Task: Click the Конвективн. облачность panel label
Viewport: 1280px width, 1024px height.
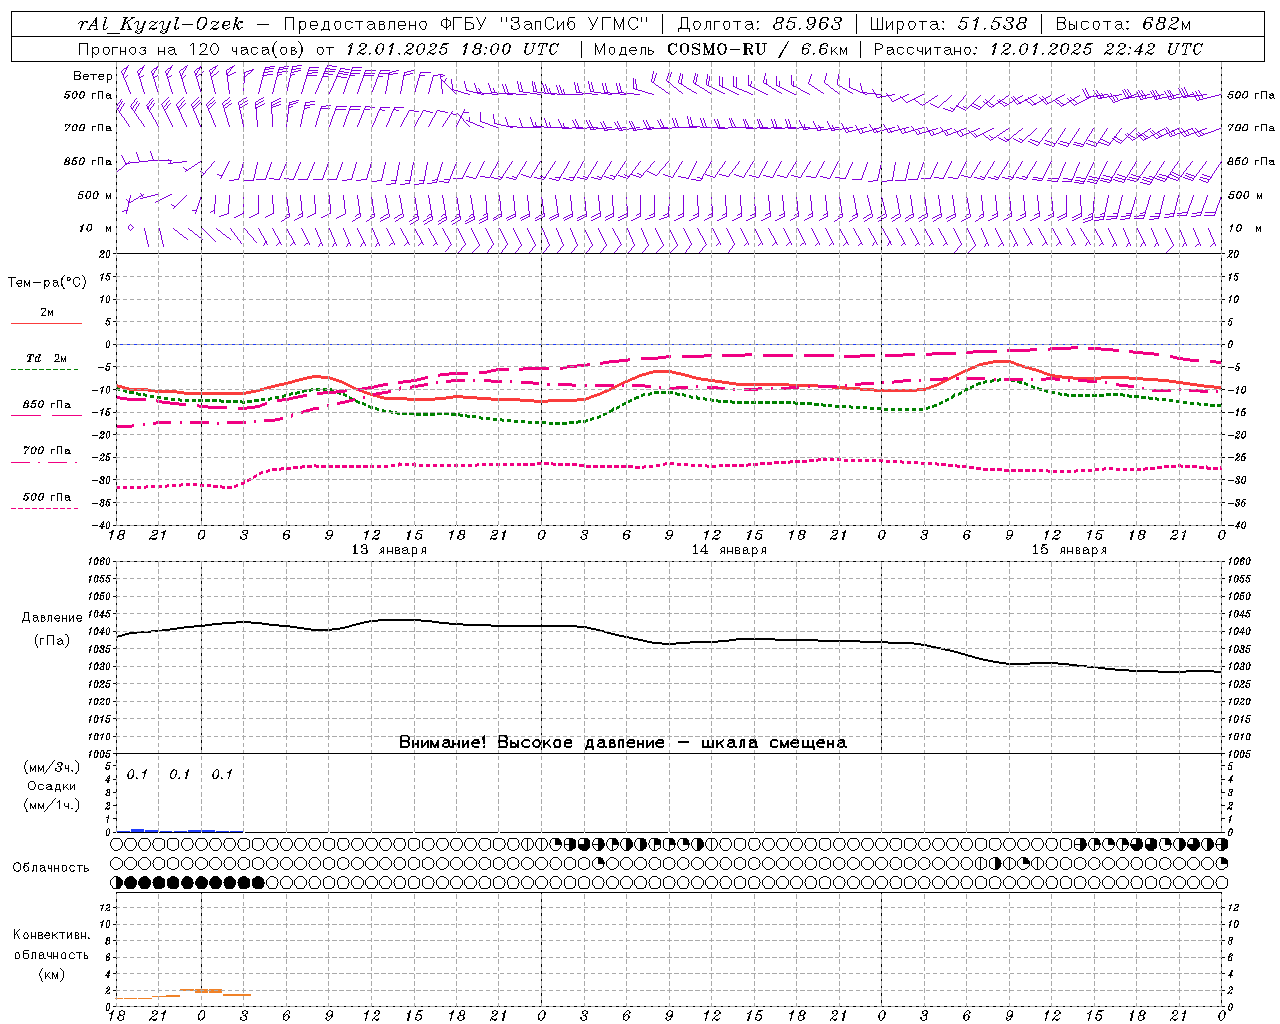Action: [51, 944]
